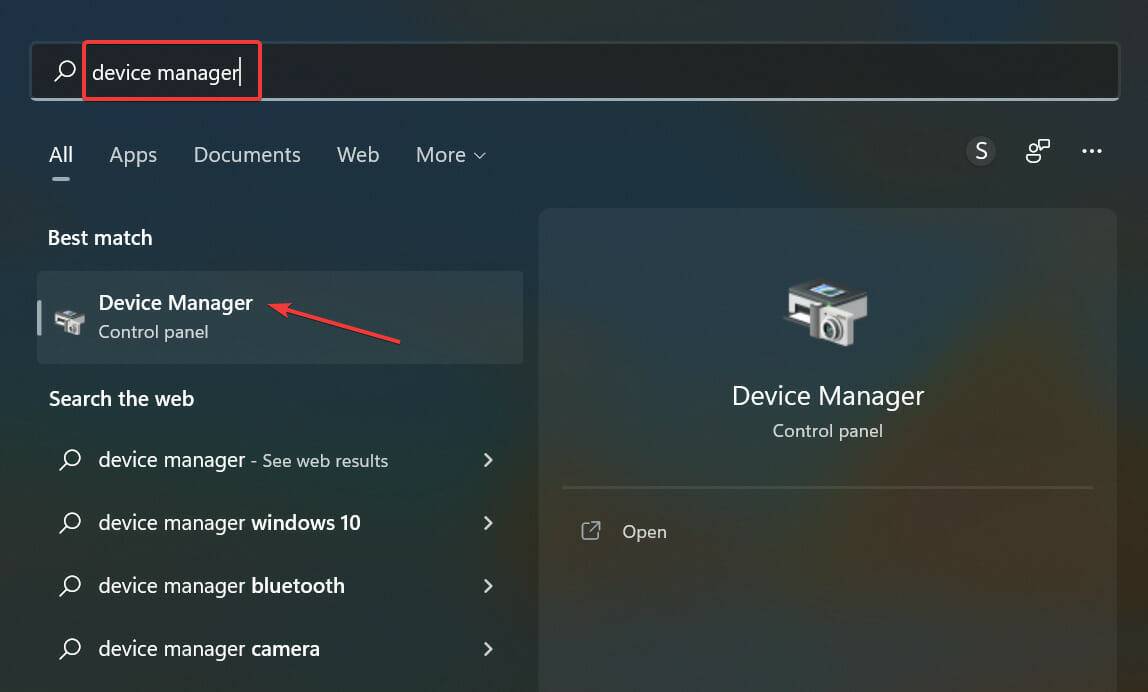Click the magnifier beside "See web results"
This screenshot has width=1148, height=692.
click(70, 460)
